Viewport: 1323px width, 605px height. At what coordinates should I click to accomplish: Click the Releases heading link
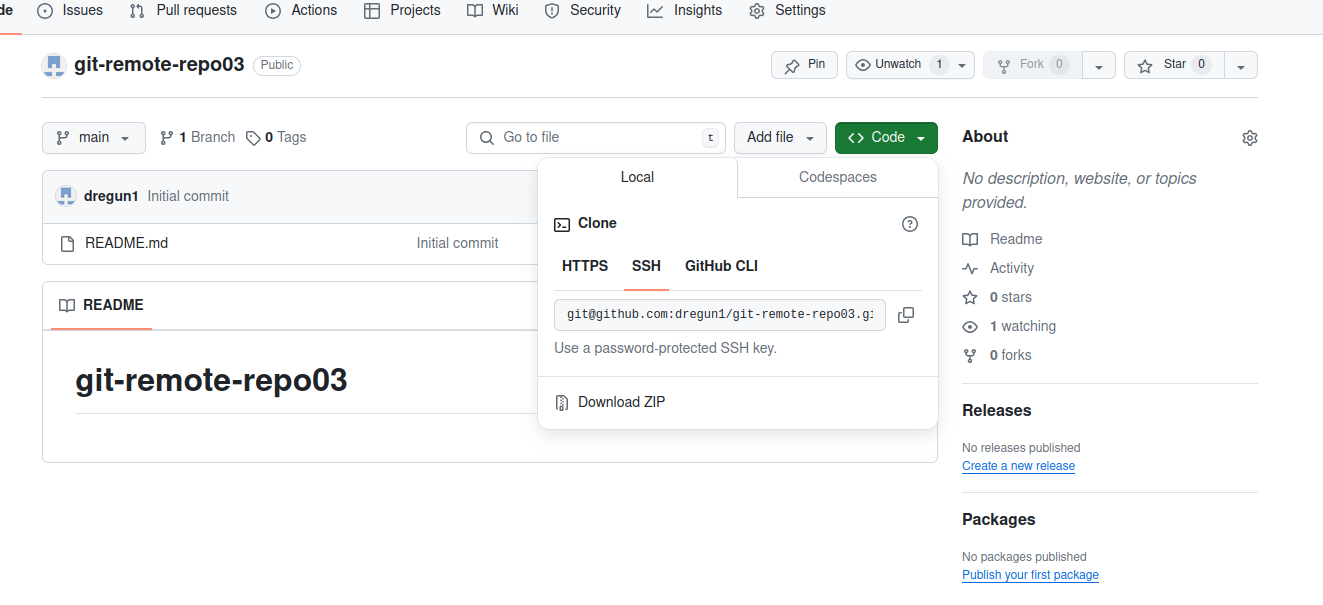996,411
